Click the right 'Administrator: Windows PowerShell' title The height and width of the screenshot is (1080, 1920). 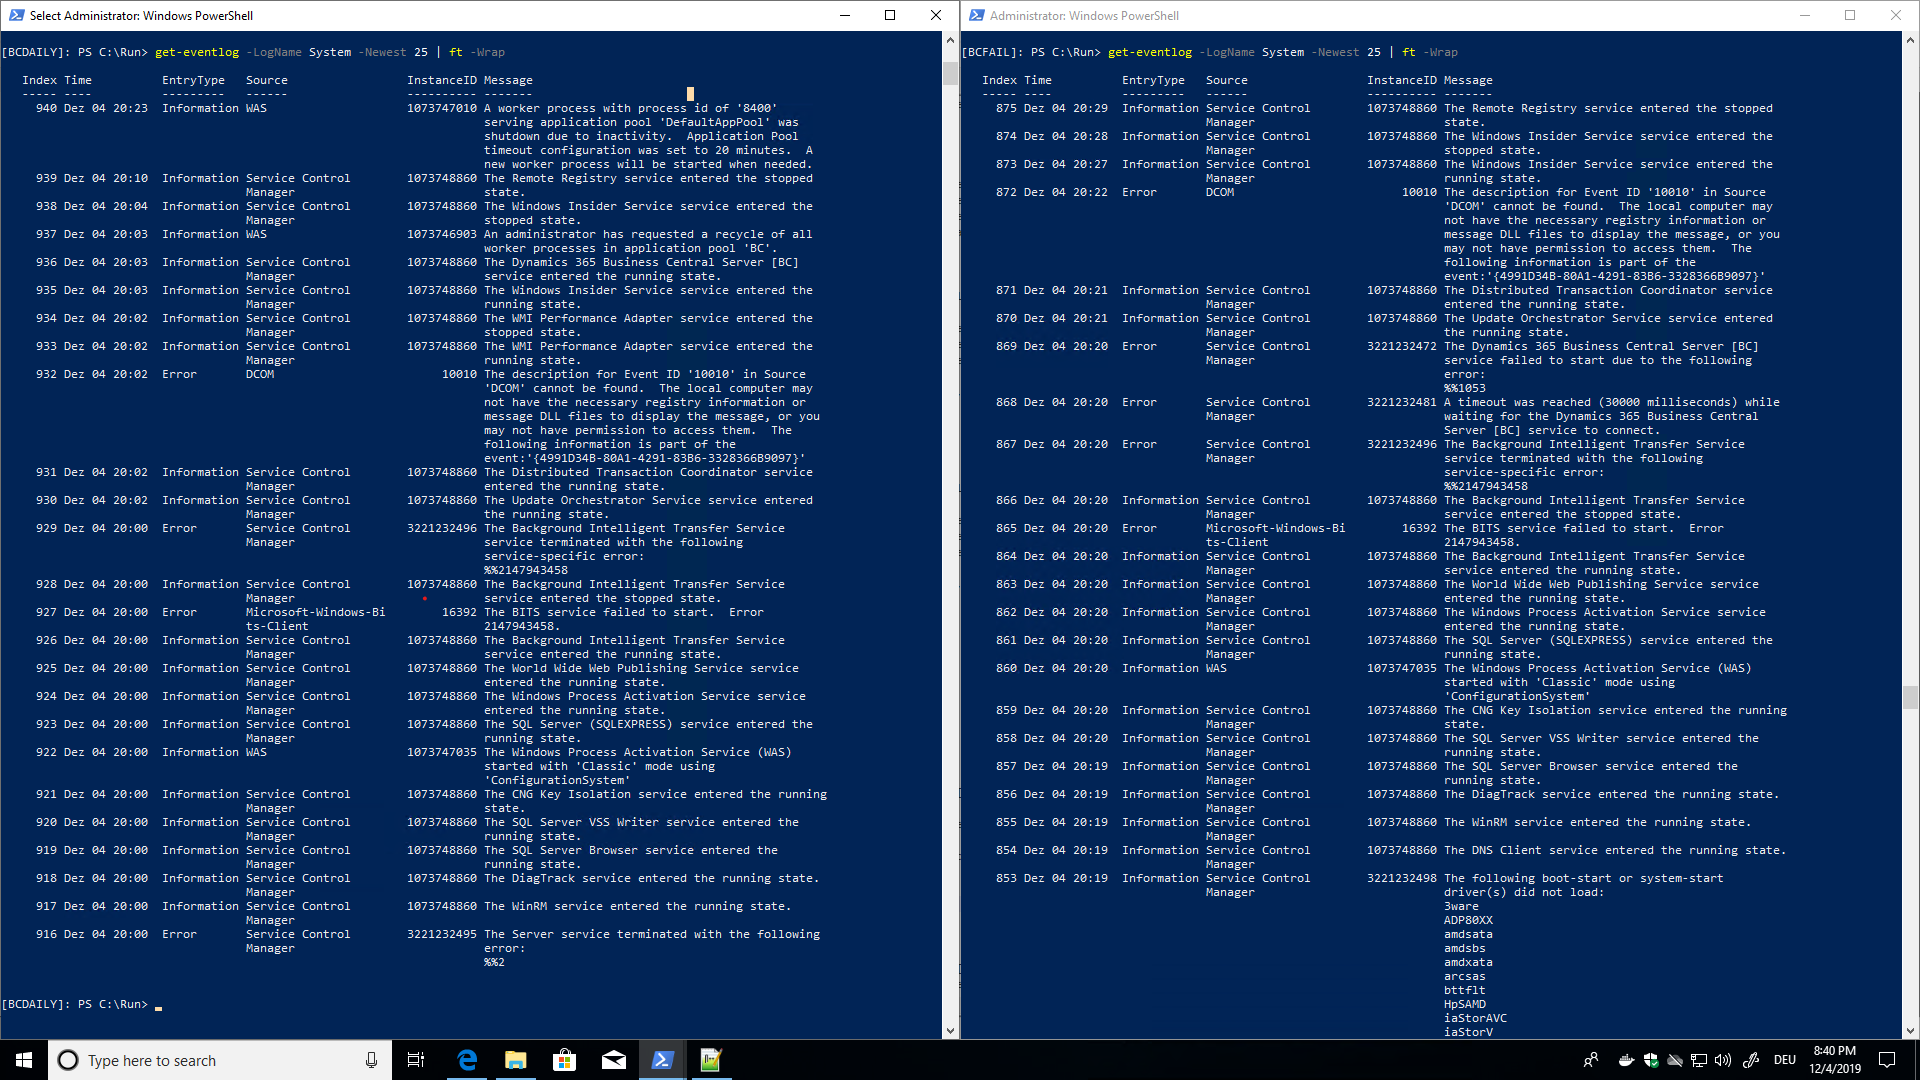coord(1084,16)
